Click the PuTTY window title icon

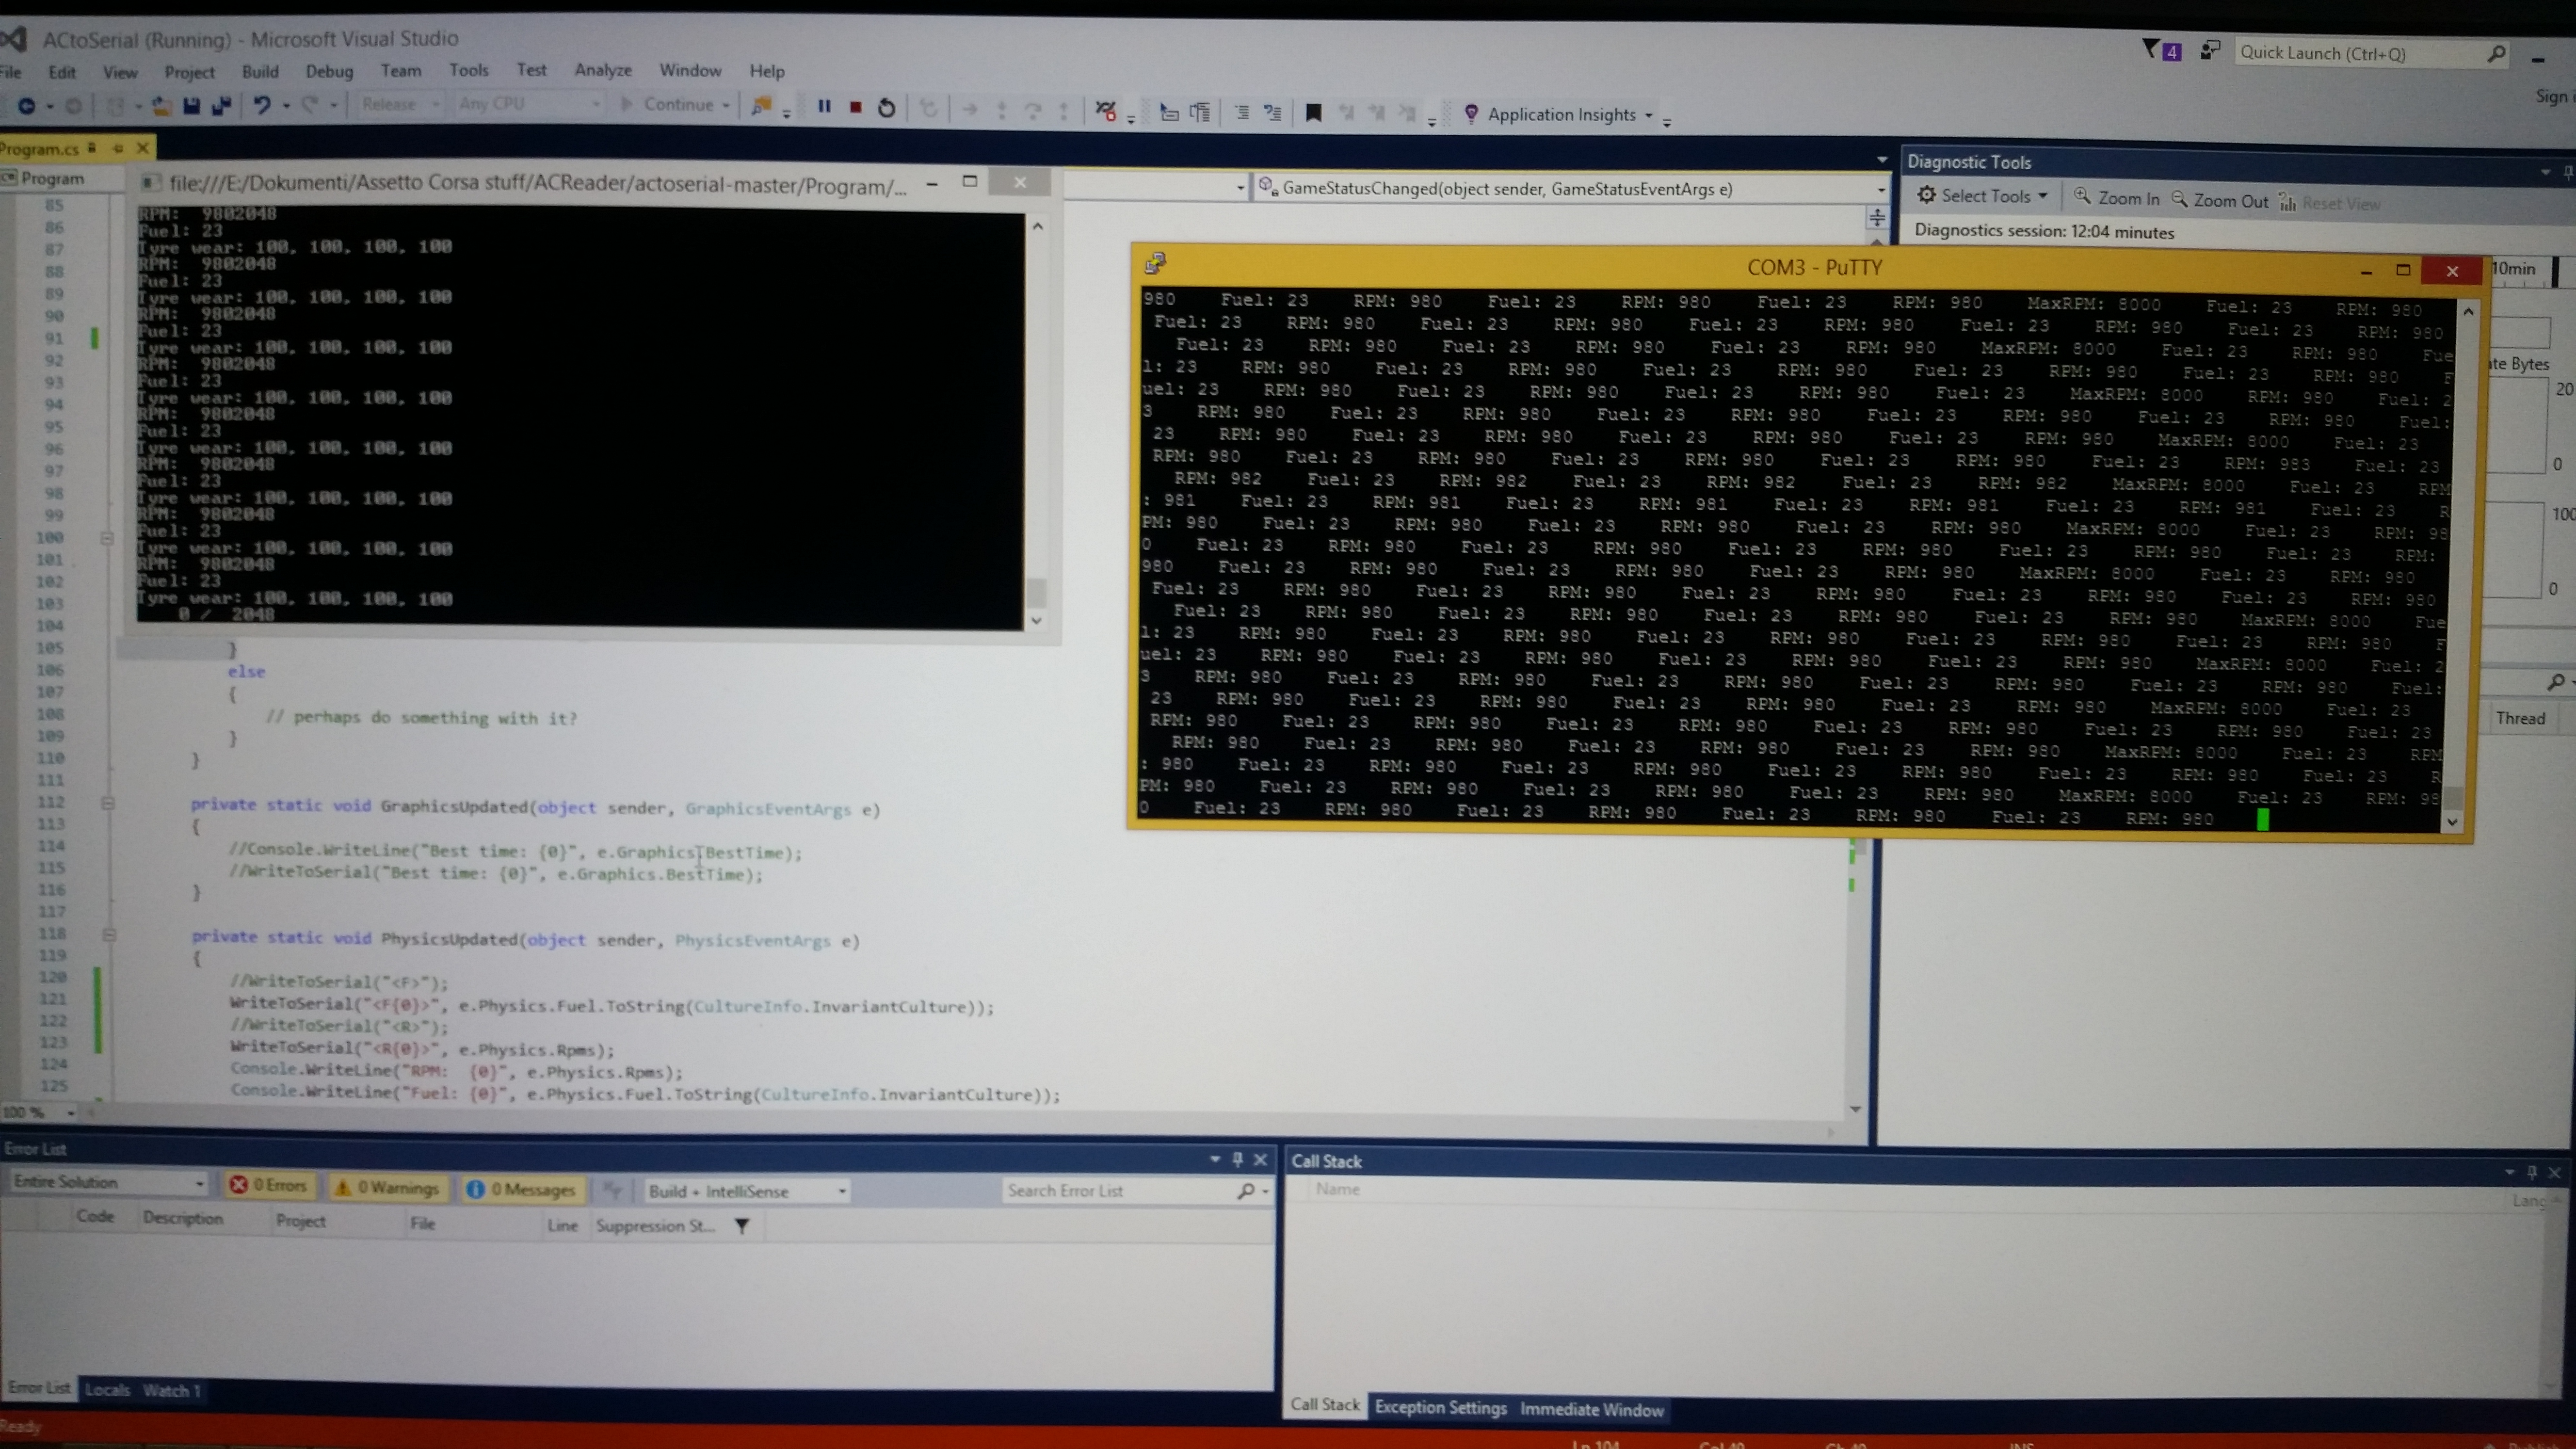(1155, 263)
